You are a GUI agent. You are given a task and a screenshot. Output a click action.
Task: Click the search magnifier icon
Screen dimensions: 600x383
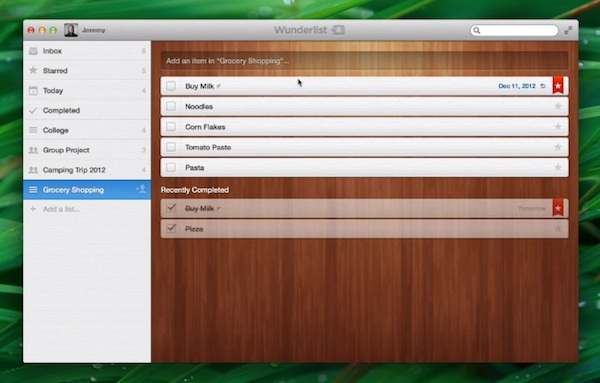477,30
